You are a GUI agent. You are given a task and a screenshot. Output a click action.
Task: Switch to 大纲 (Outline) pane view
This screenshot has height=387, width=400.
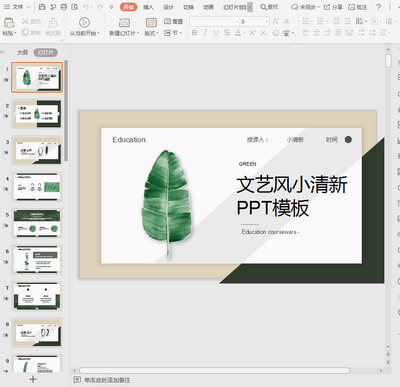pos(23,52)
